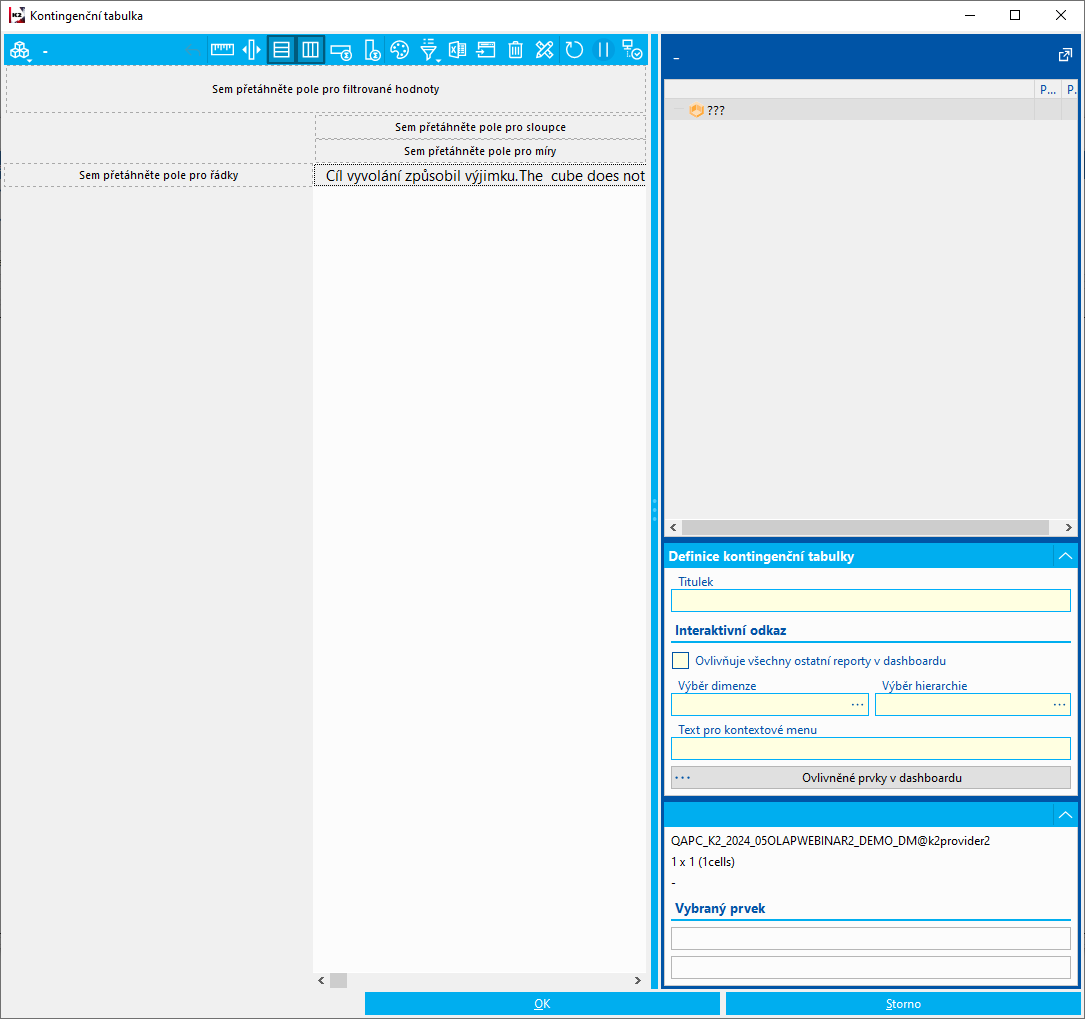Open the color palette icon

pos(399,50)
